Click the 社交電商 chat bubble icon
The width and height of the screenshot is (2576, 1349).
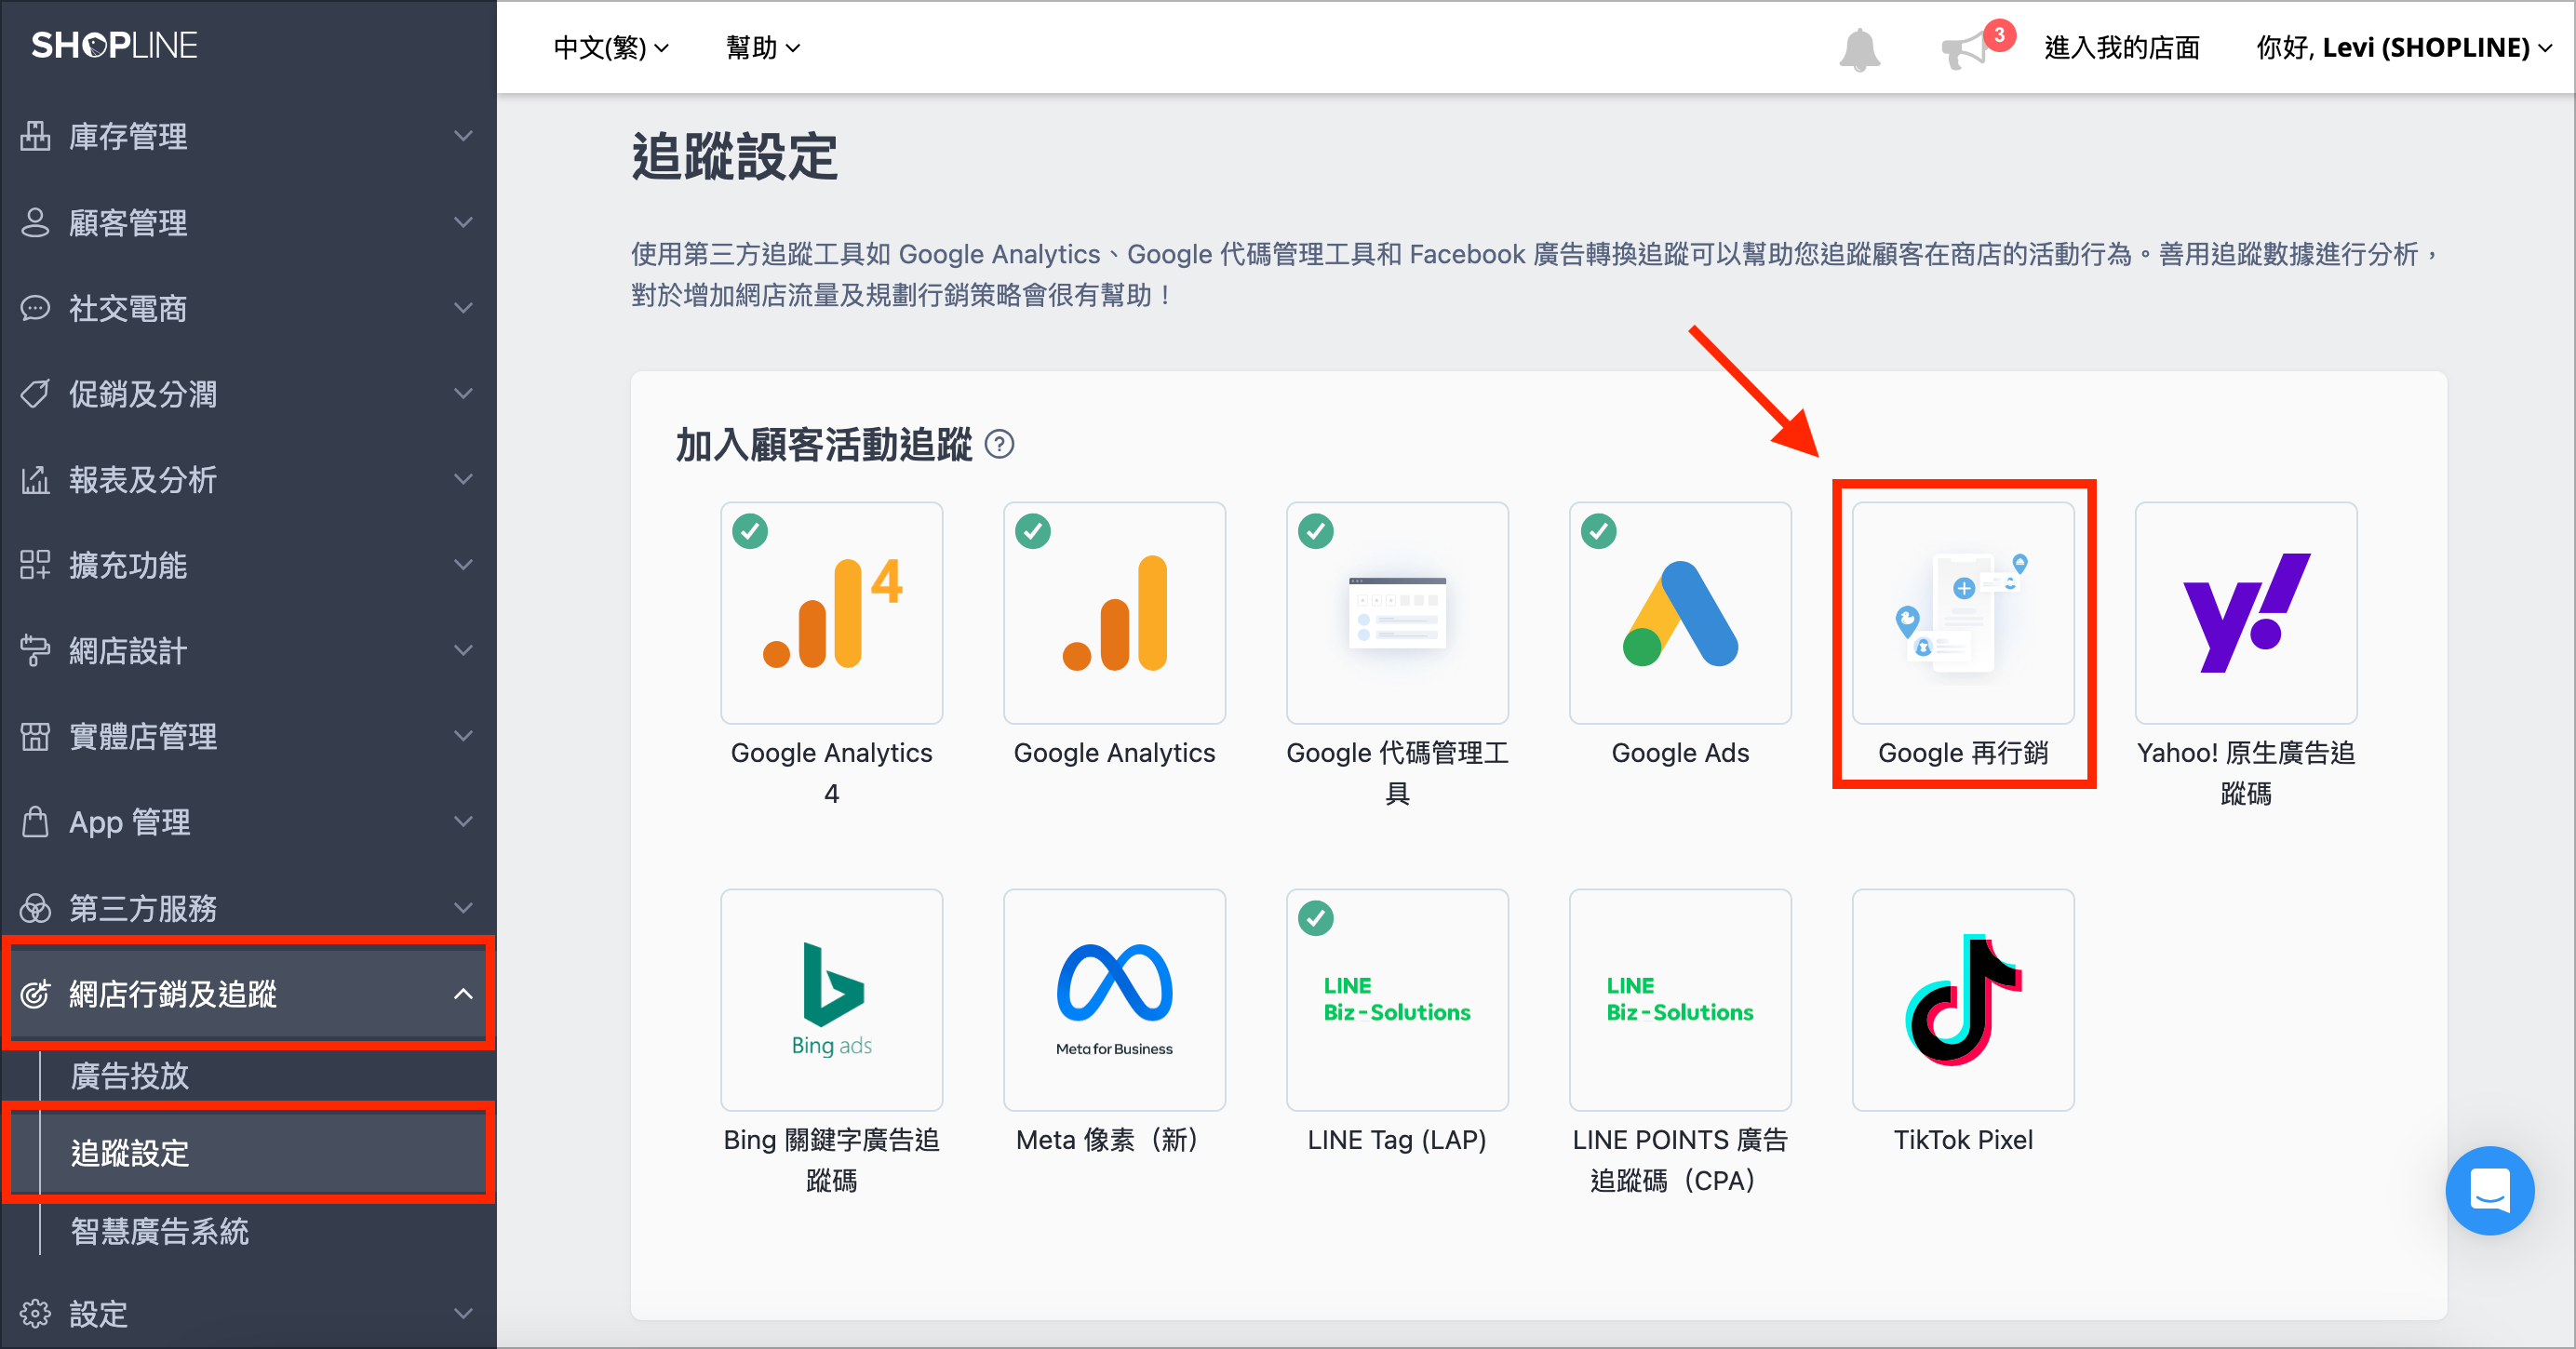[35, 307]
